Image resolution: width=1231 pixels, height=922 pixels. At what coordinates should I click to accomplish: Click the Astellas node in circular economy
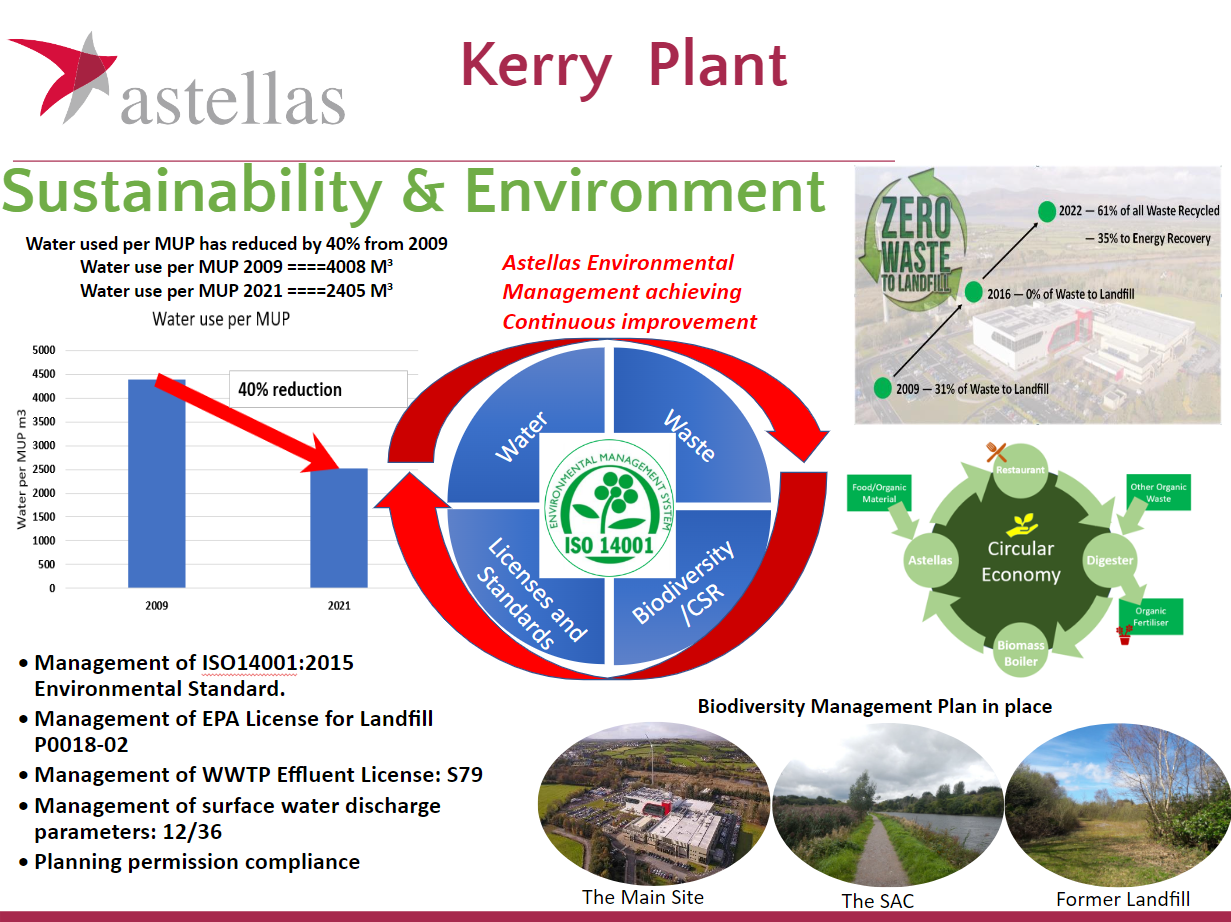pyautogui.click(x=930, y=560)
